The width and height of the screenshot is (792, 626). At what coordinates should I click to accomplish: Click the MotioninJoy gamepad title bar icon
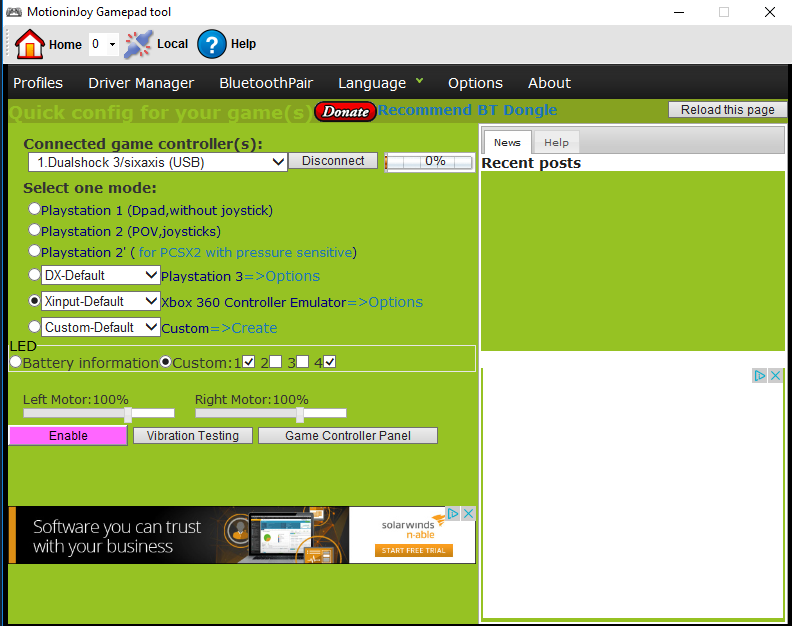point(14,12)
